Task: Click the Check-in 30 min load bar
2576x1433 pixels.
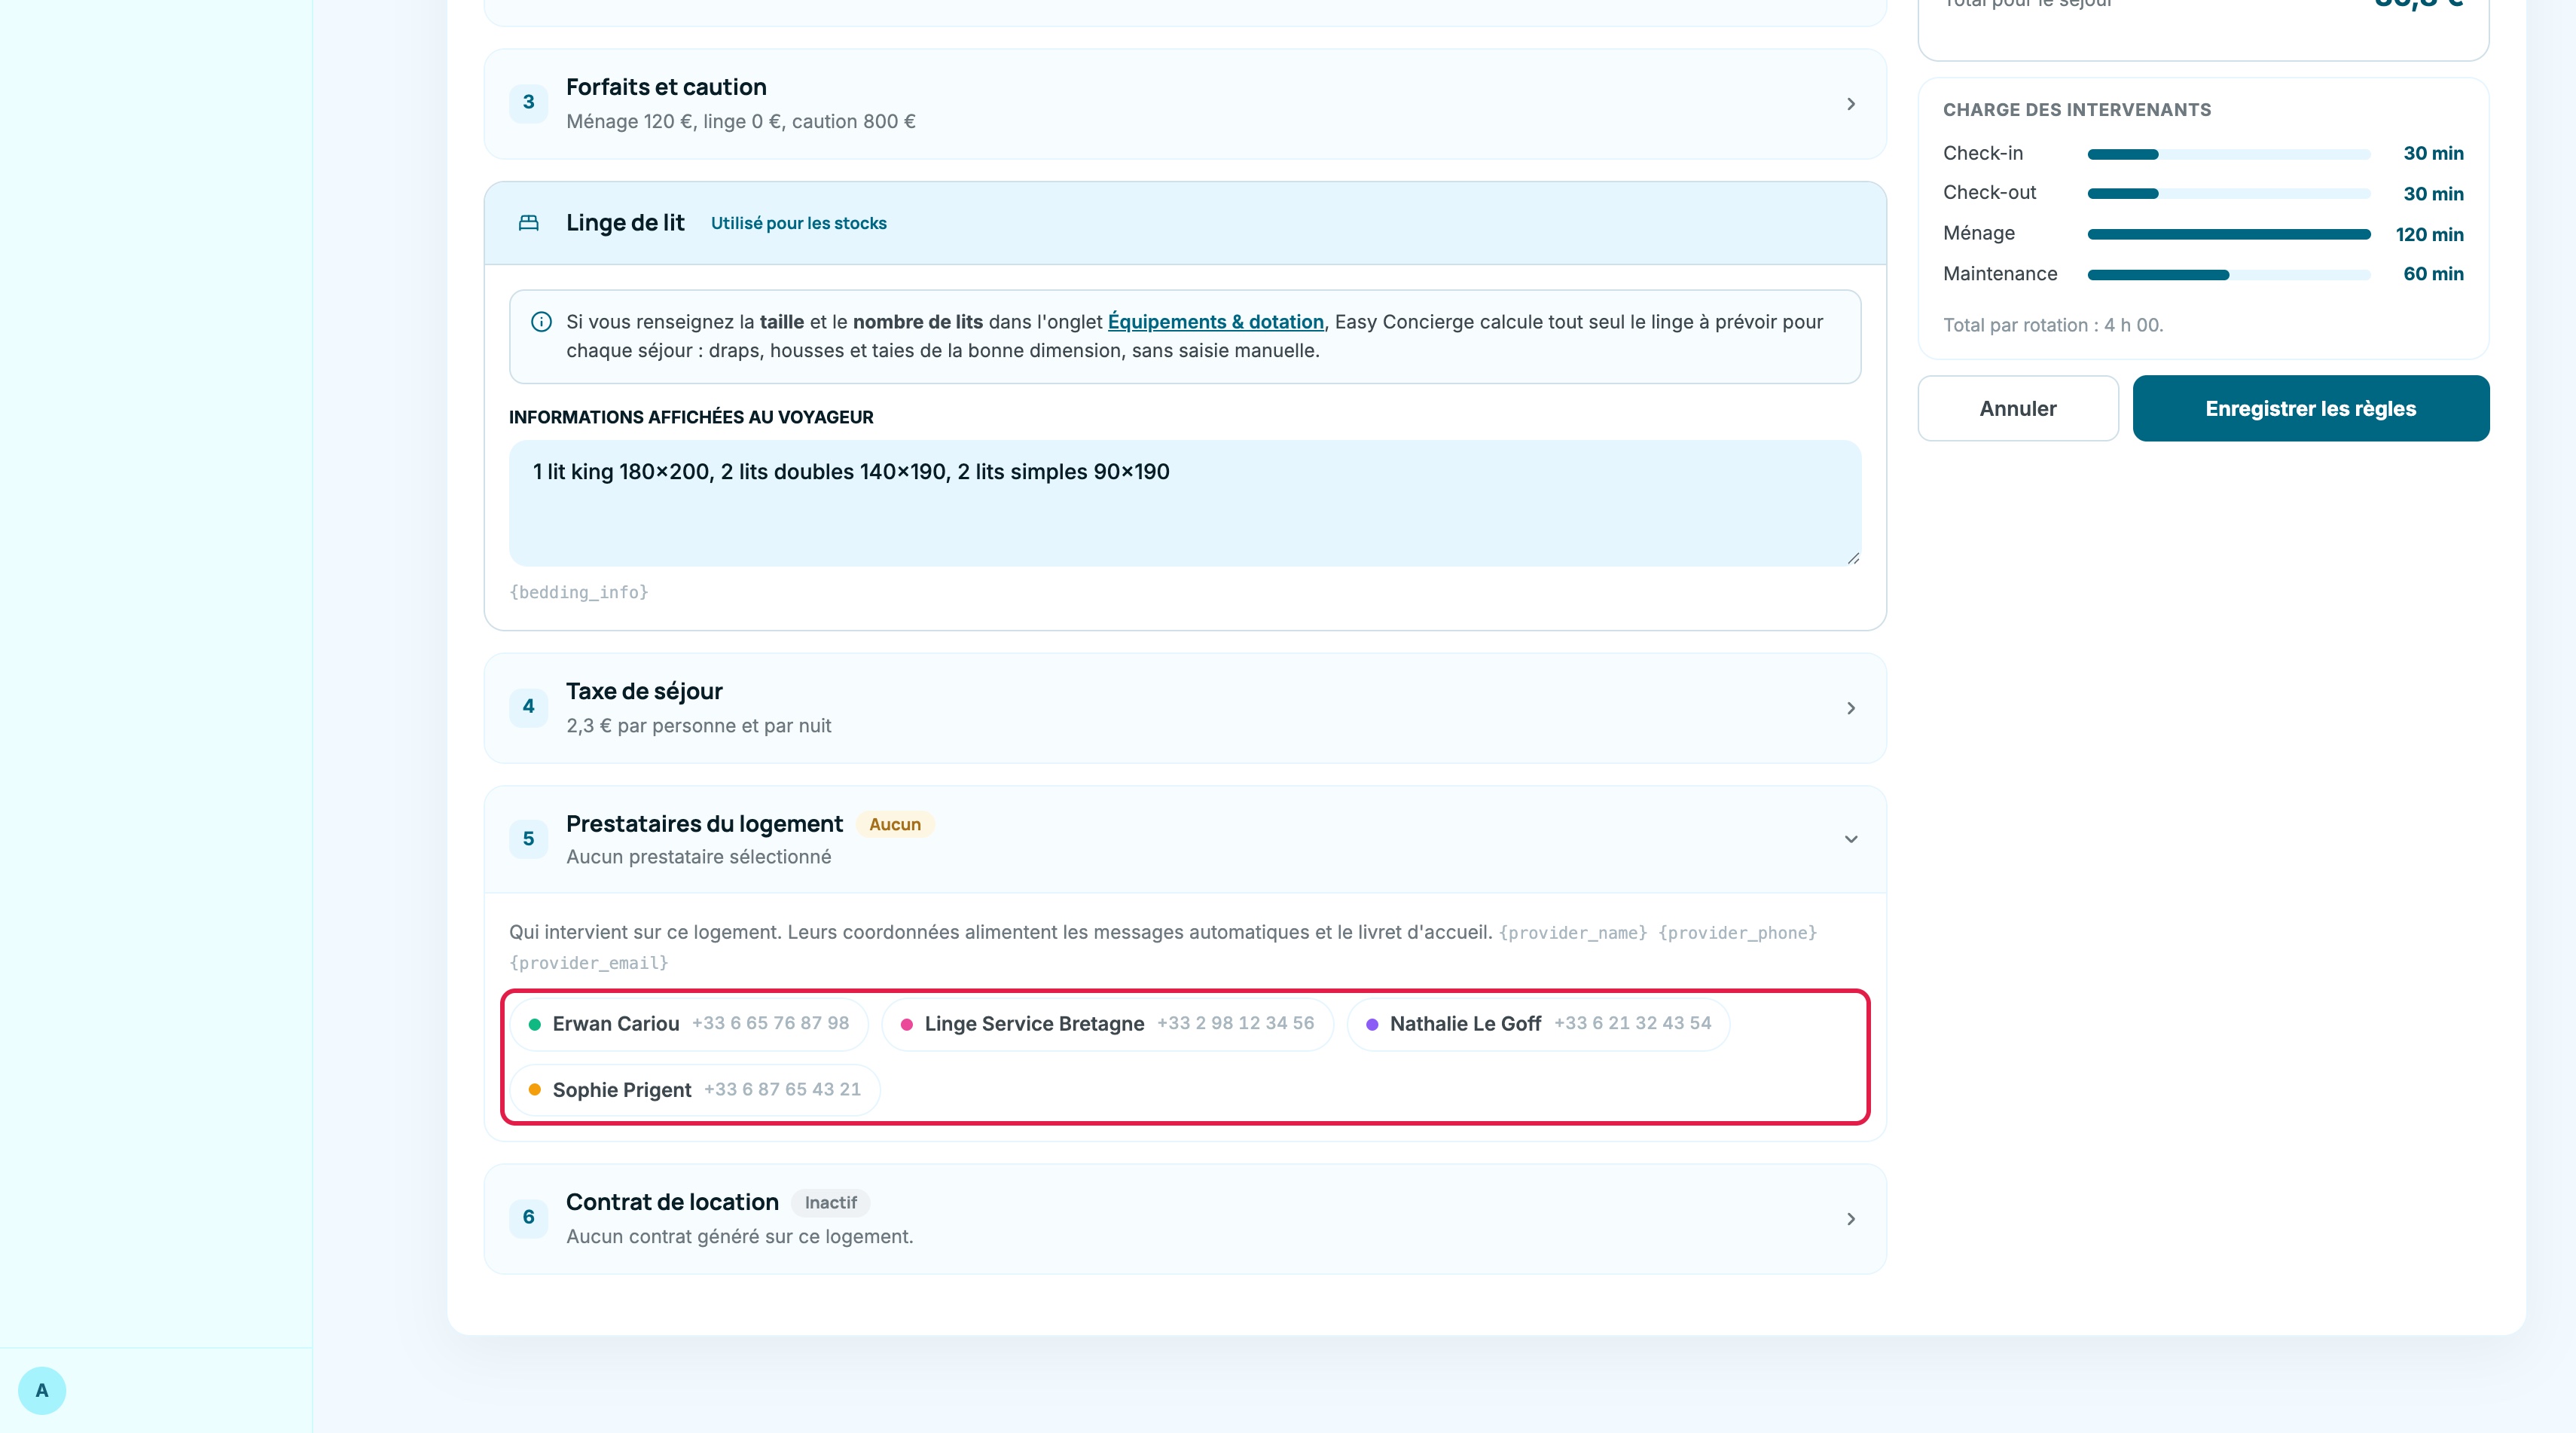Action: pos(2228,154)
